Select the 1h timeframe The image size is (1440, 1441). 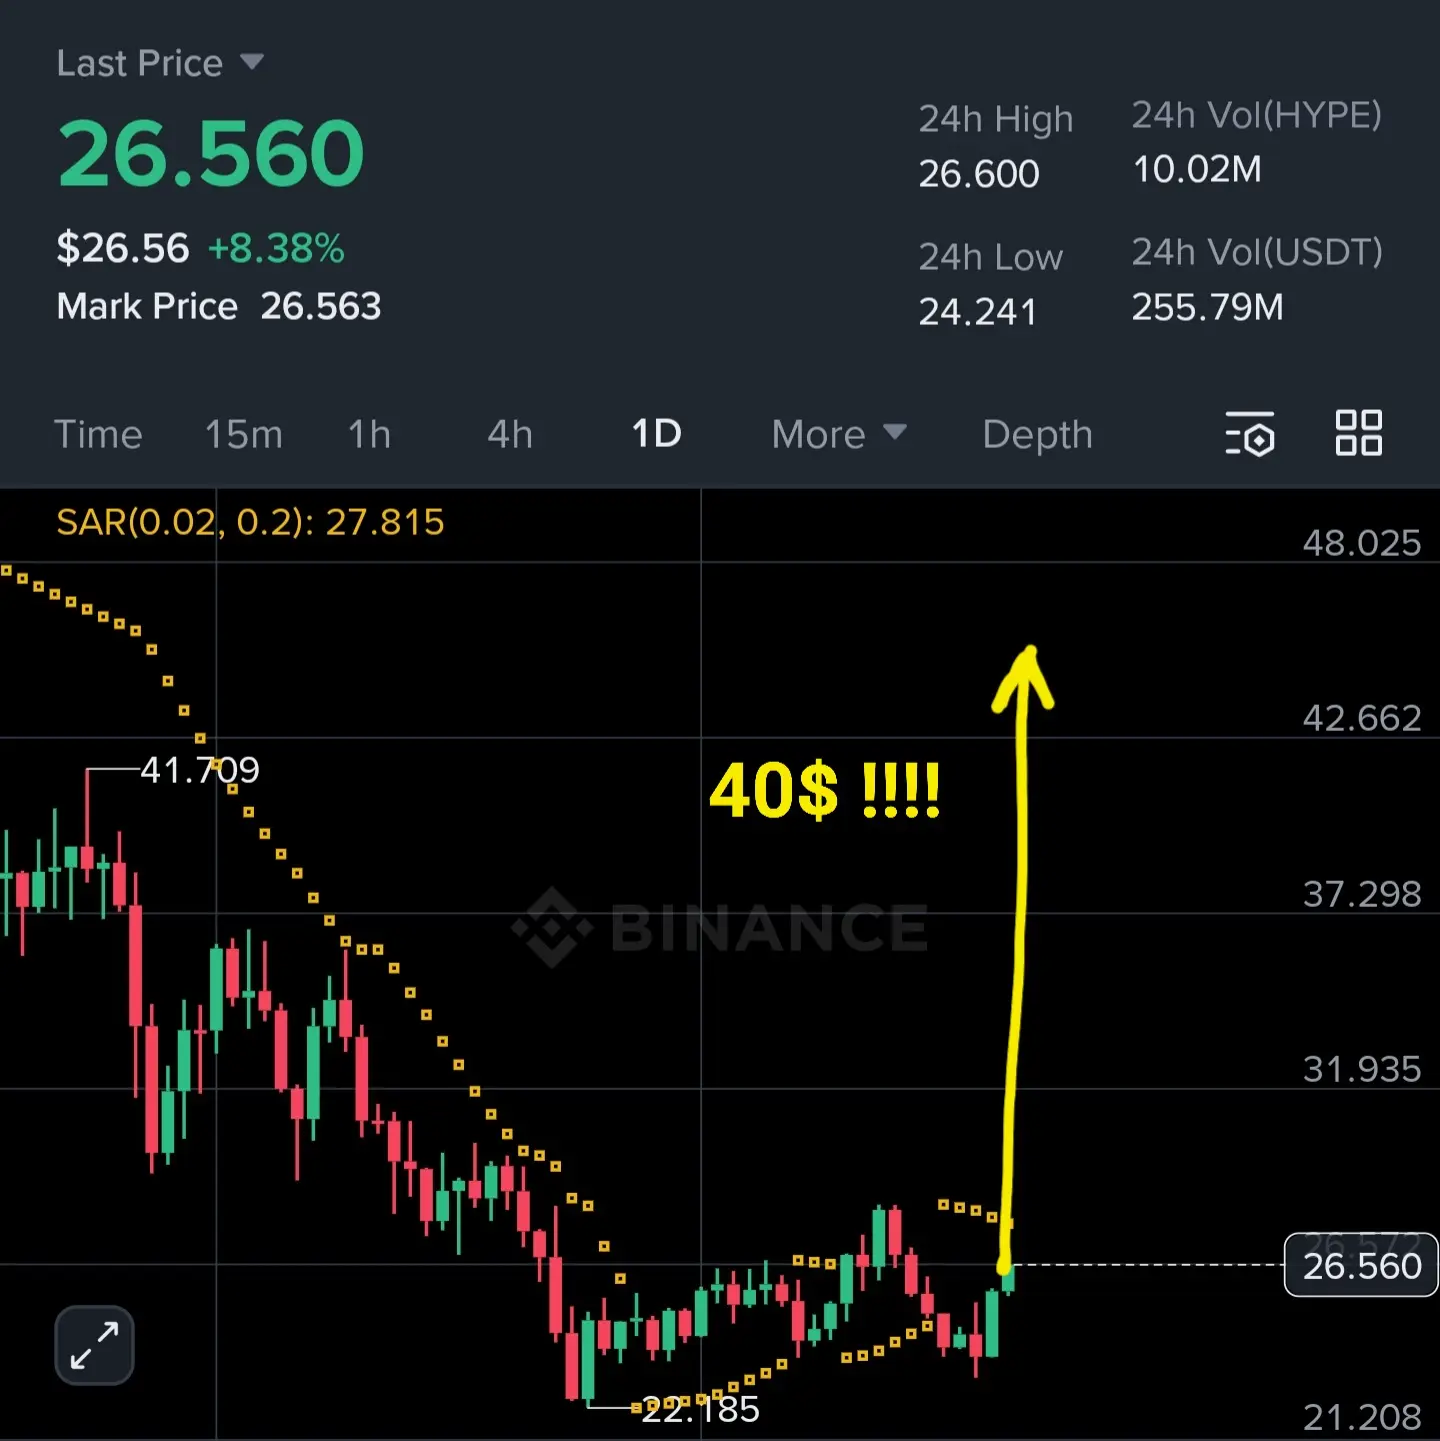(369, 434)
